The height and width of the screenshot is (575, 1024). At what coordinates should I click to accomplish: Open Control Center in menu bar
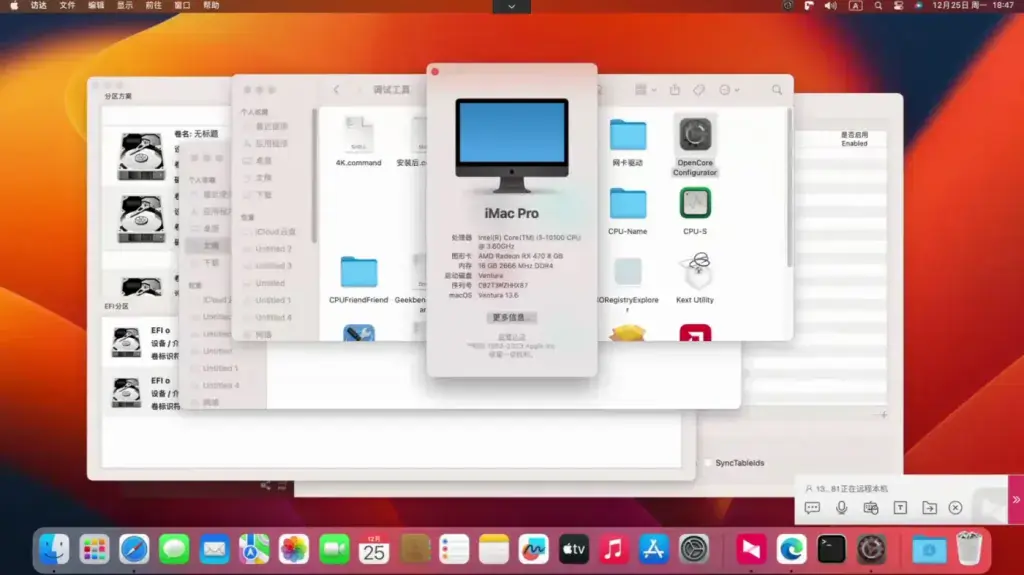click(899, 5)
